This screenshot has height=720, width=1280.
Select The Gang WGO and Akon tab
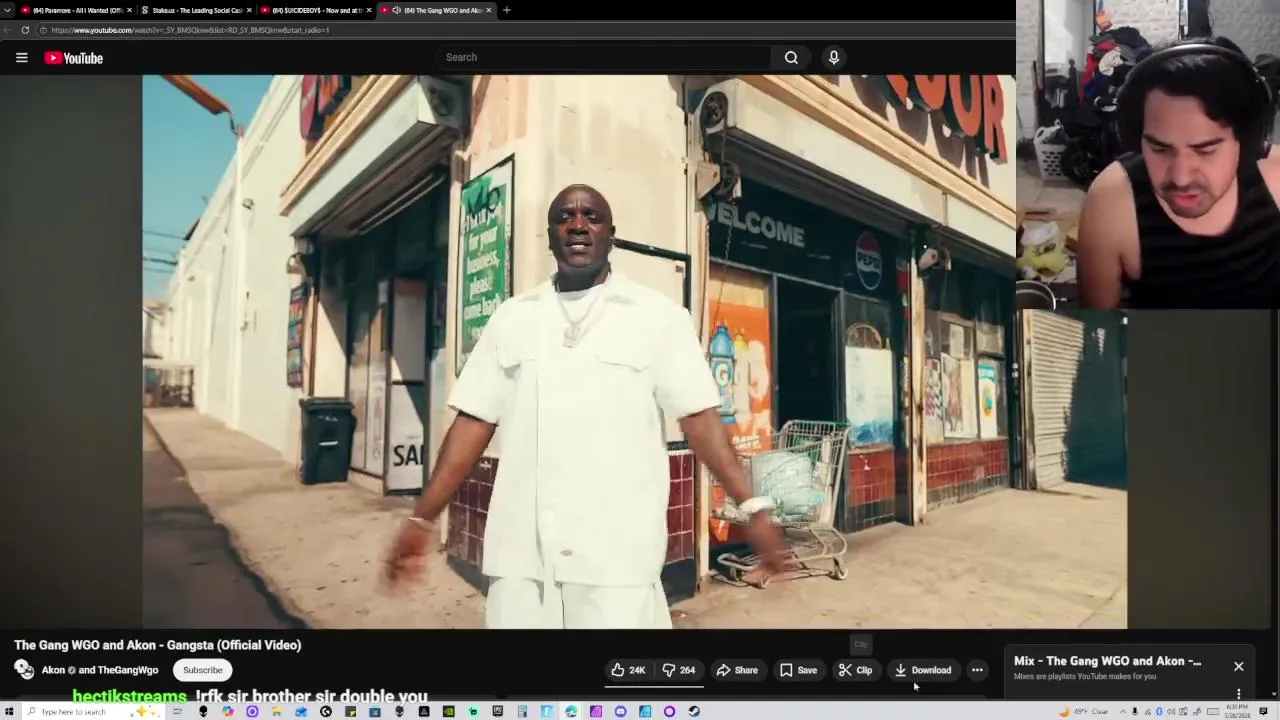point(436,10)
